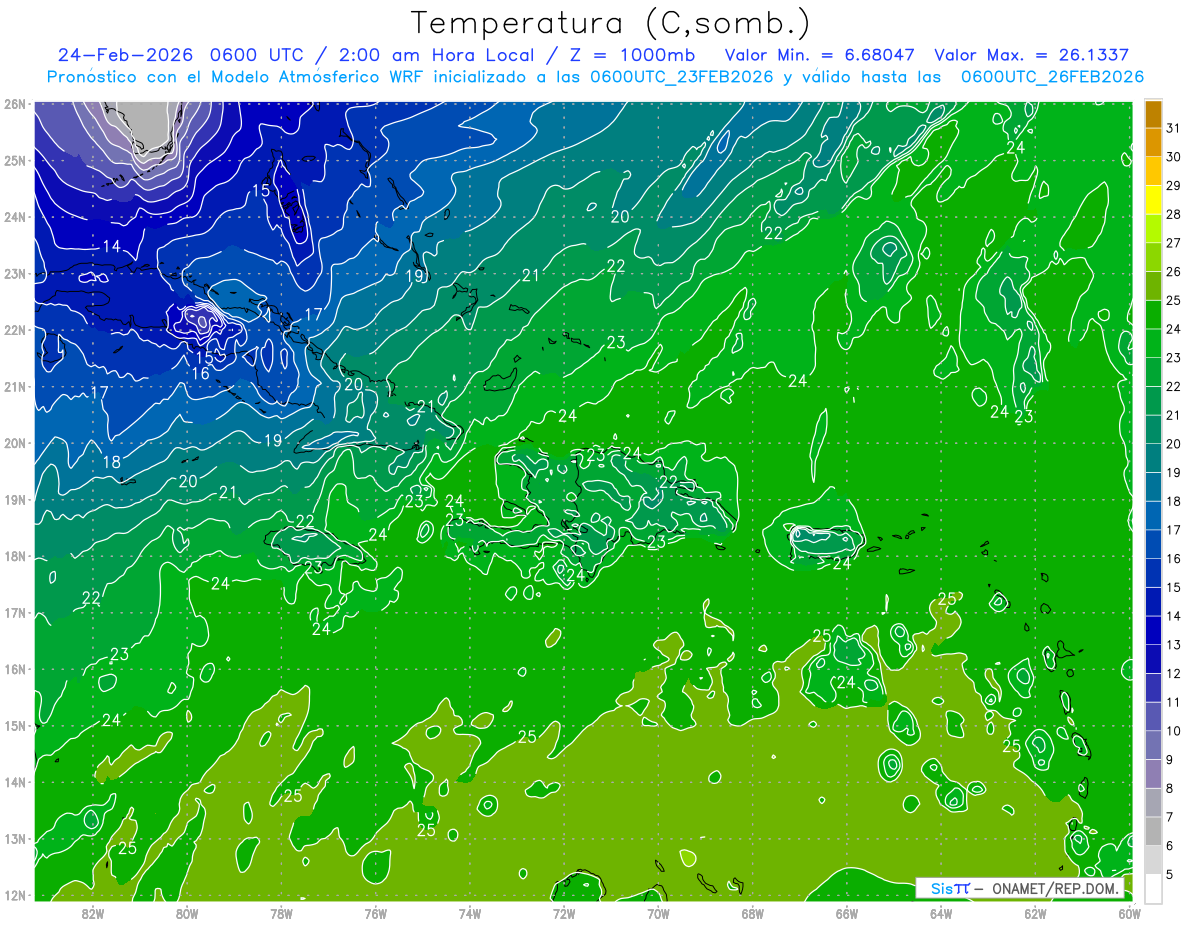Image resolution: width=1200 pixels, height=927 pixels.
Task: Click the latitude axis label "20N"
Action: [14, 443]
